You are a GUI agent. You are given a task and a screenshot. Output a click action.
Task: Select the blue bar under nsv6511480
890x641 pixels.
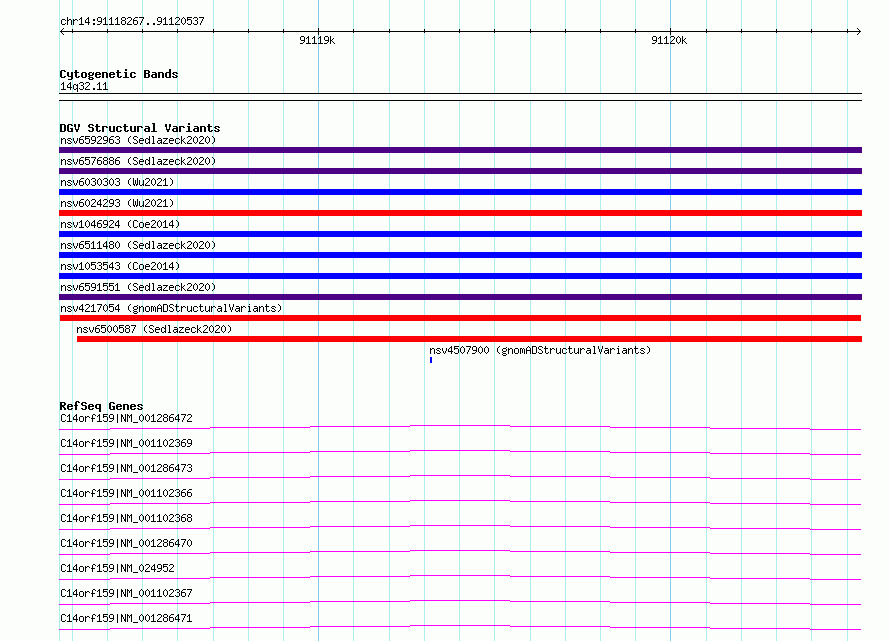pos(460,255)
